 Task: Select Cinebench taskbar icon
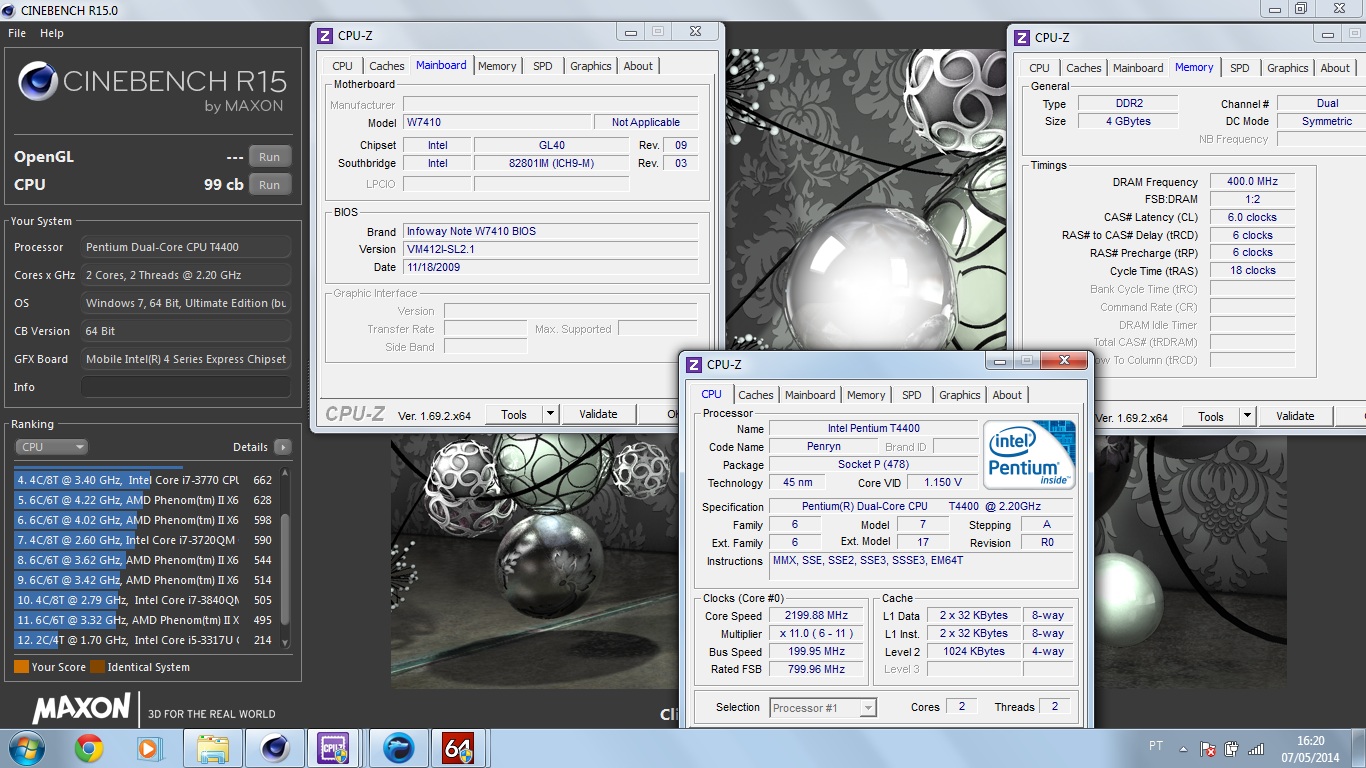tap(275, 748)
